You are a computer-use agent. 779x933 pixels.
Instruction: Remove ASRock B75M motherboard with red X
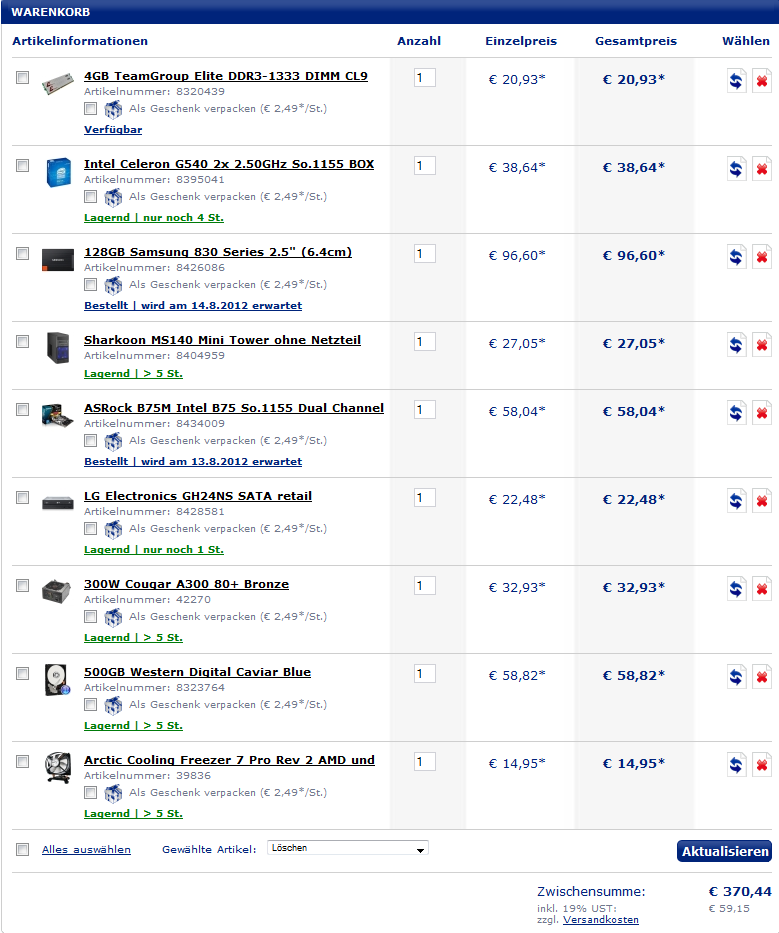click(762, 413)
